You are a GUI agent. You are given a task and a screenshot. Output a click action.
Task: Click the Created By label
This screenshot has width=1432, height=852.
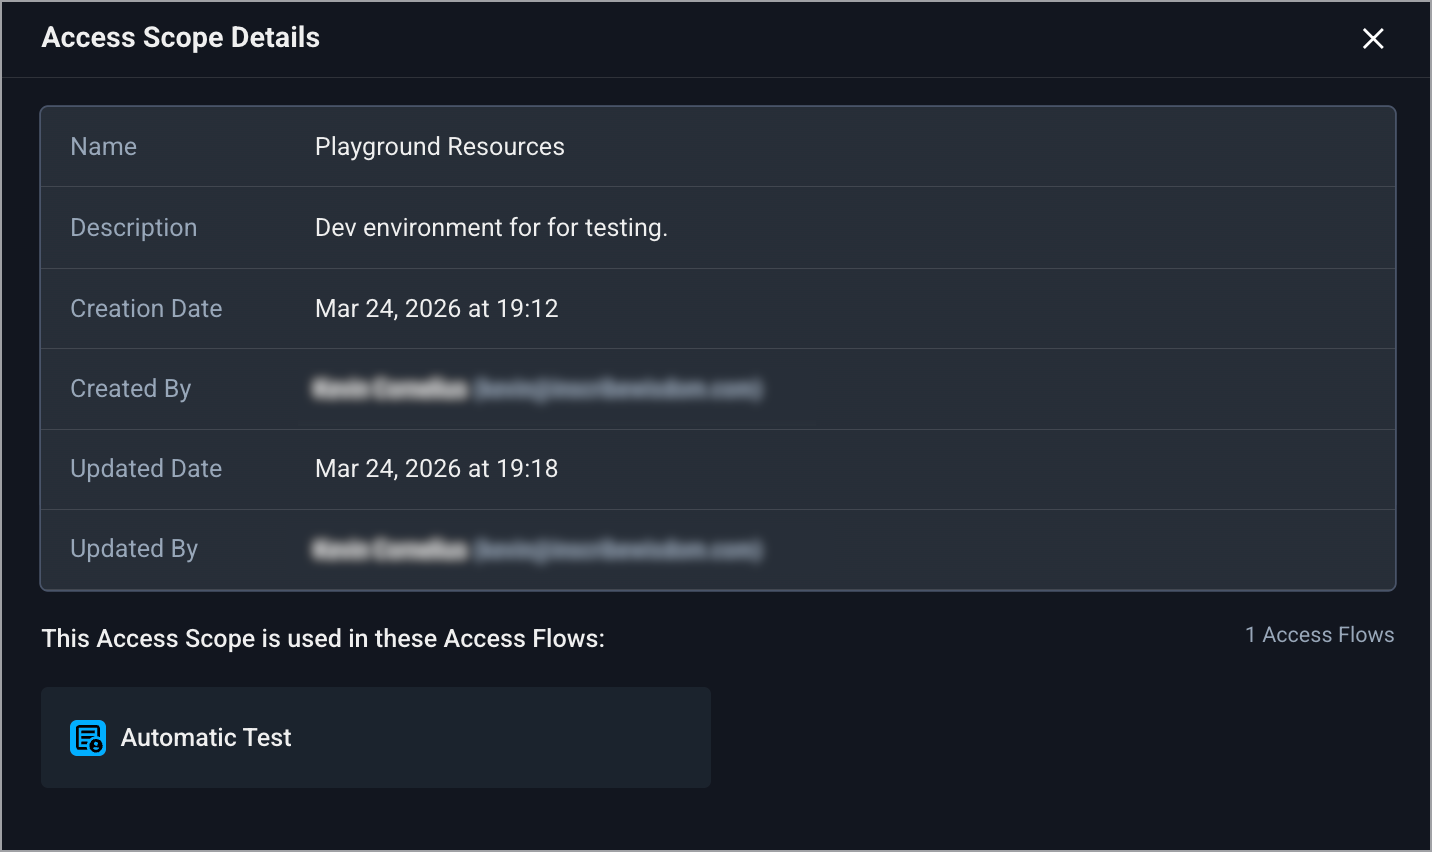click(131, 389)
